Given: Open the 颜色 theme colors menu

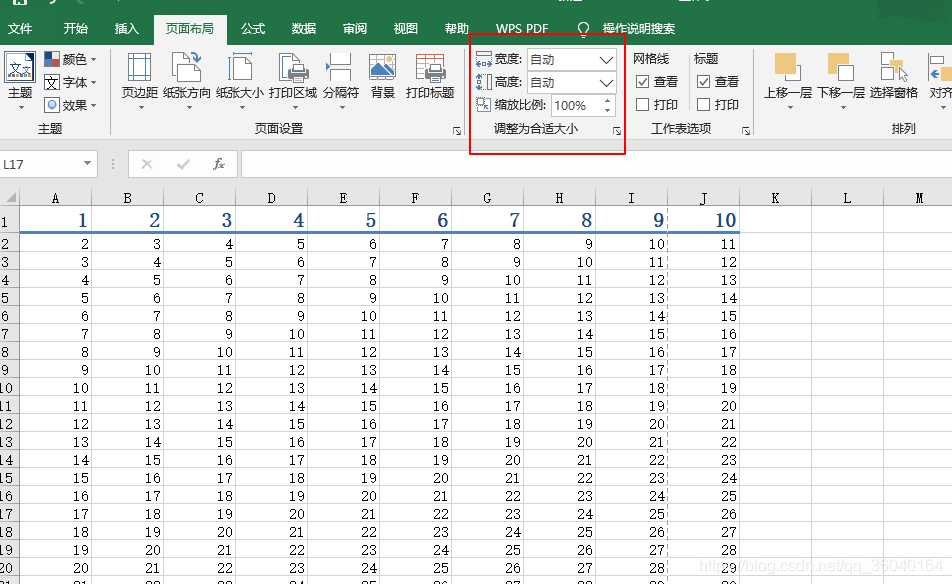Looking at the screenshot, I should click(x=70, y=59).
